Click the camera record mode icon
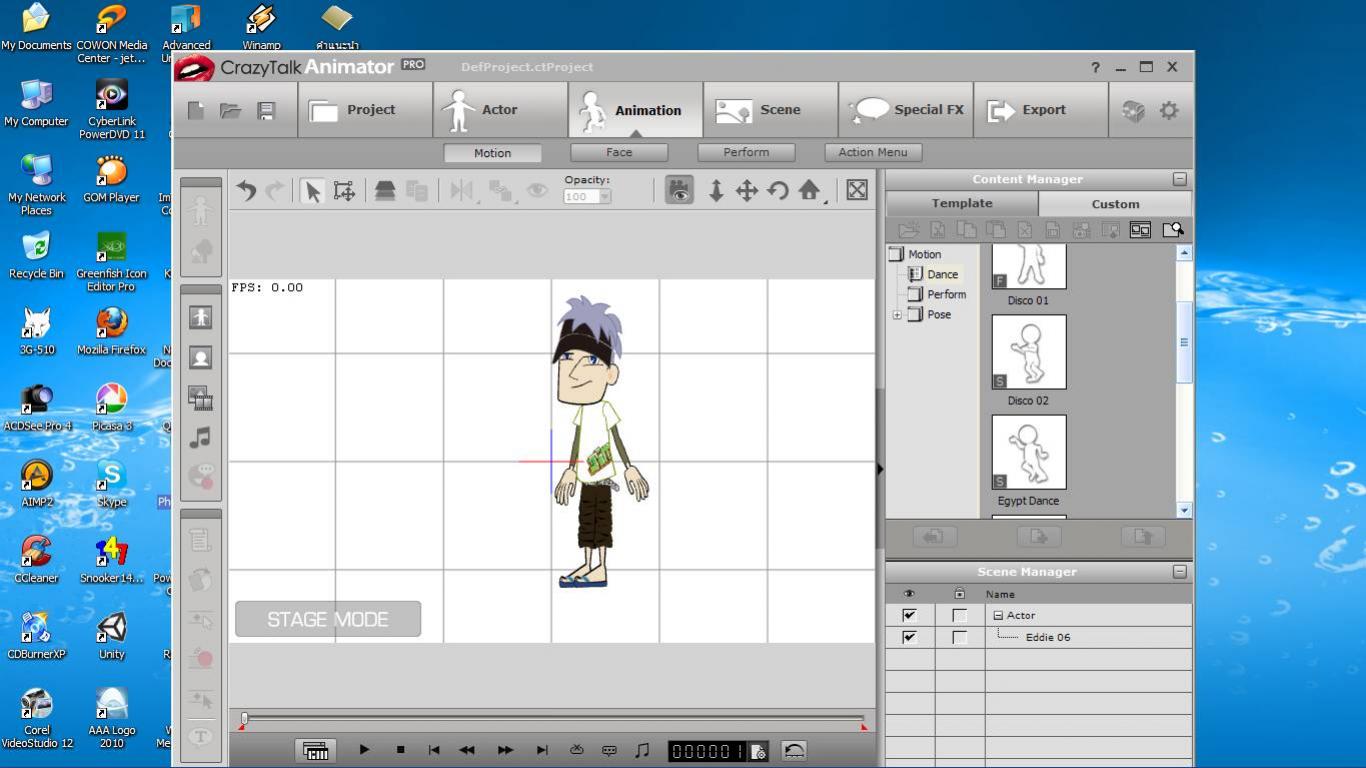Screen dimensions: 1366x768 pyautogui.click(x=680, y=191)
